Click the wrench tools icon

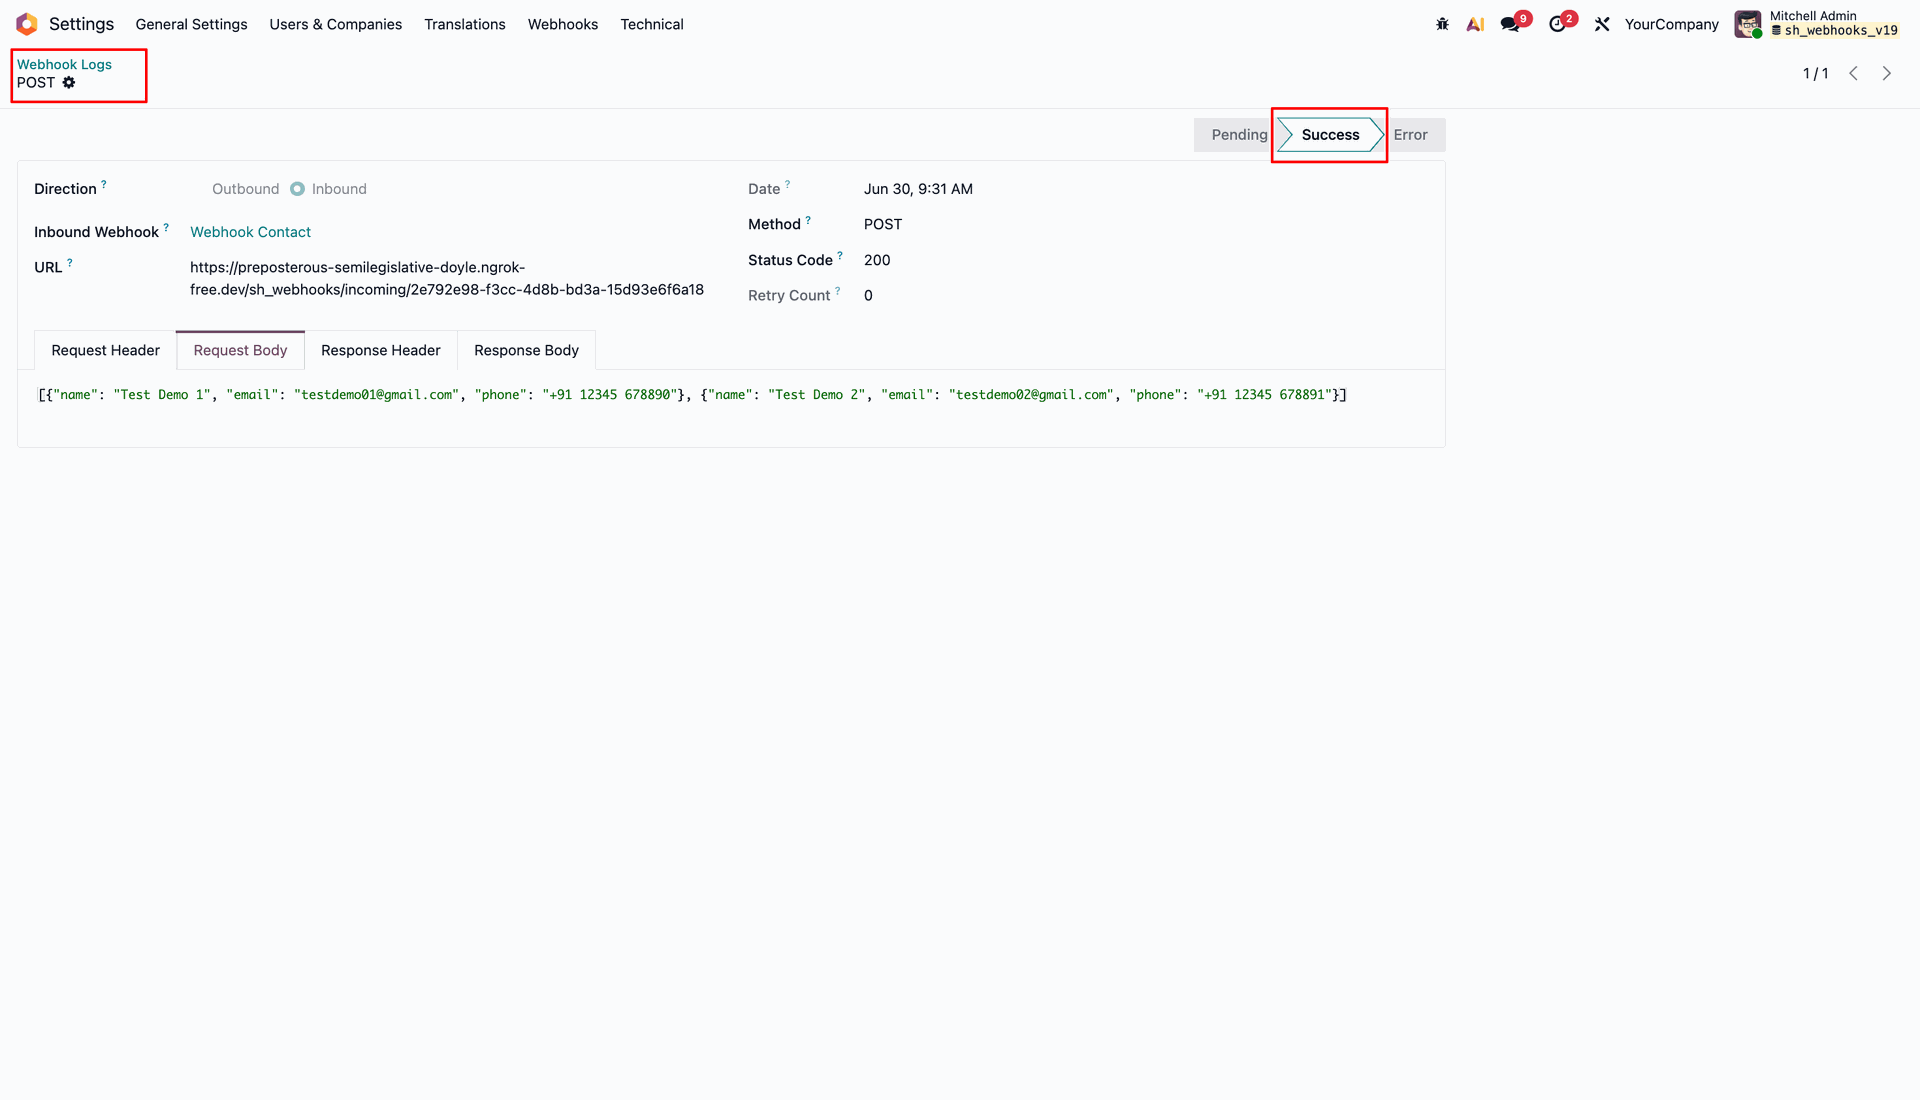click(x=1602, y=24)
